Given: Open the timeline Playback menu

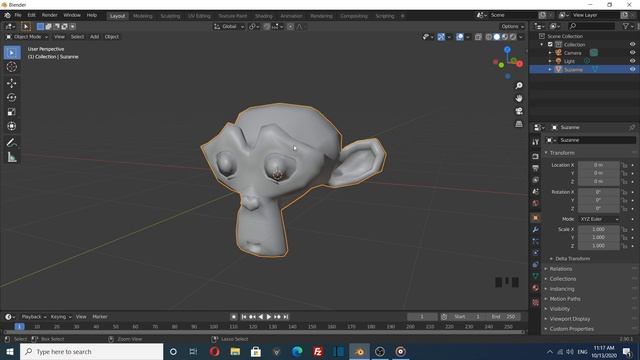Looking at the screenshot, I should click(33, 317).
